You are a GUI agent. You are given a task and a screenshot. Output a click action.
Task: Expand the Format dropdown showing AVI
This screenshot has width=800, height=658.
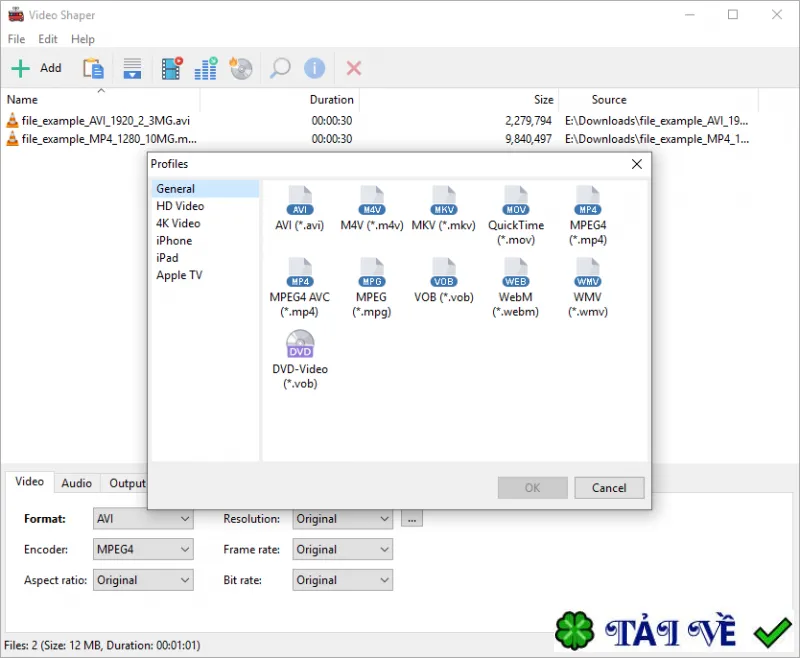pos(143,519)
